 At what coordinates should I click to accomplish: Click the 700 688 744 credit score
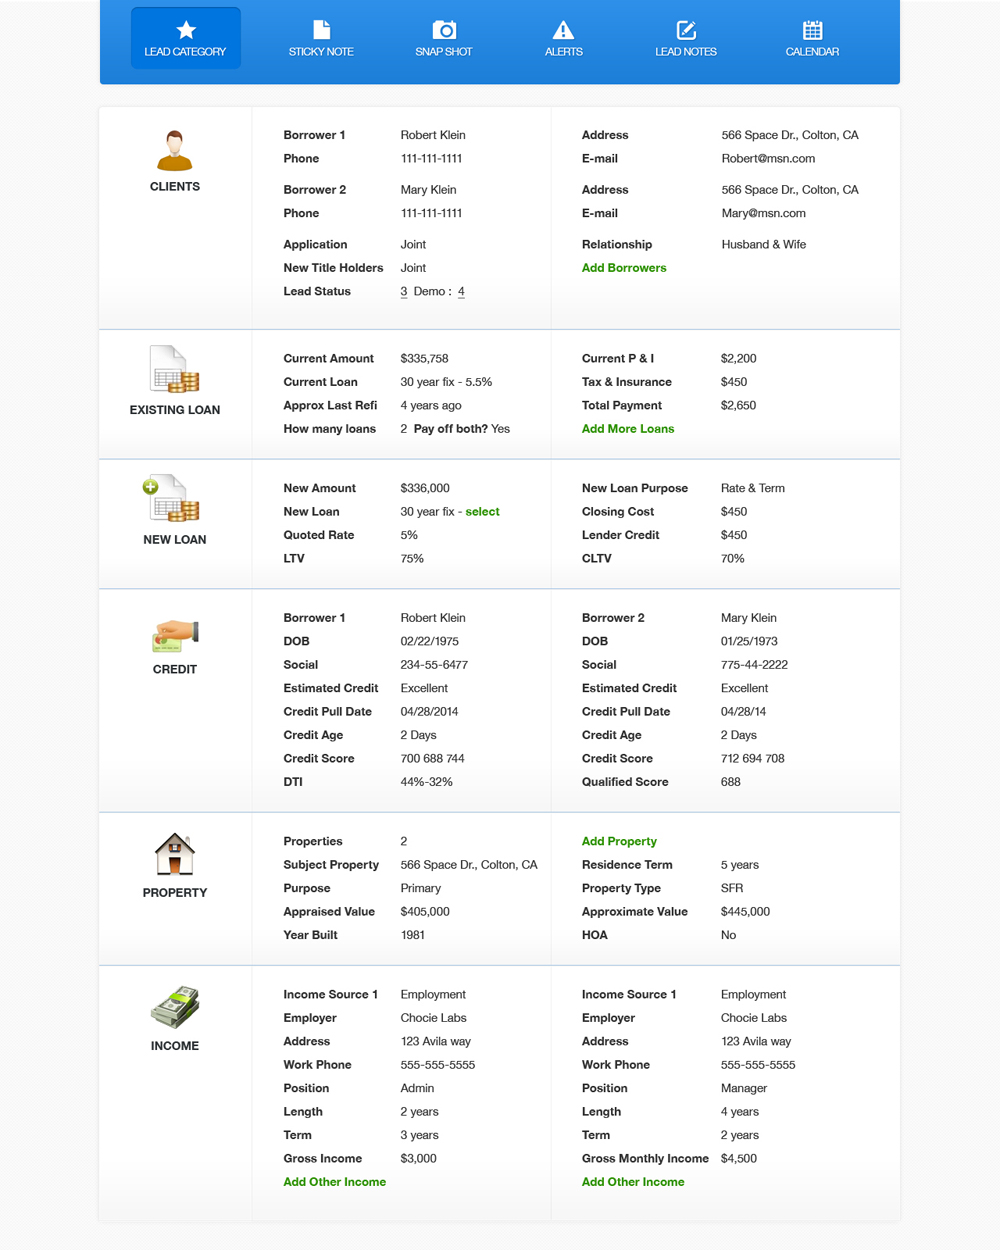tap(432, 759)
